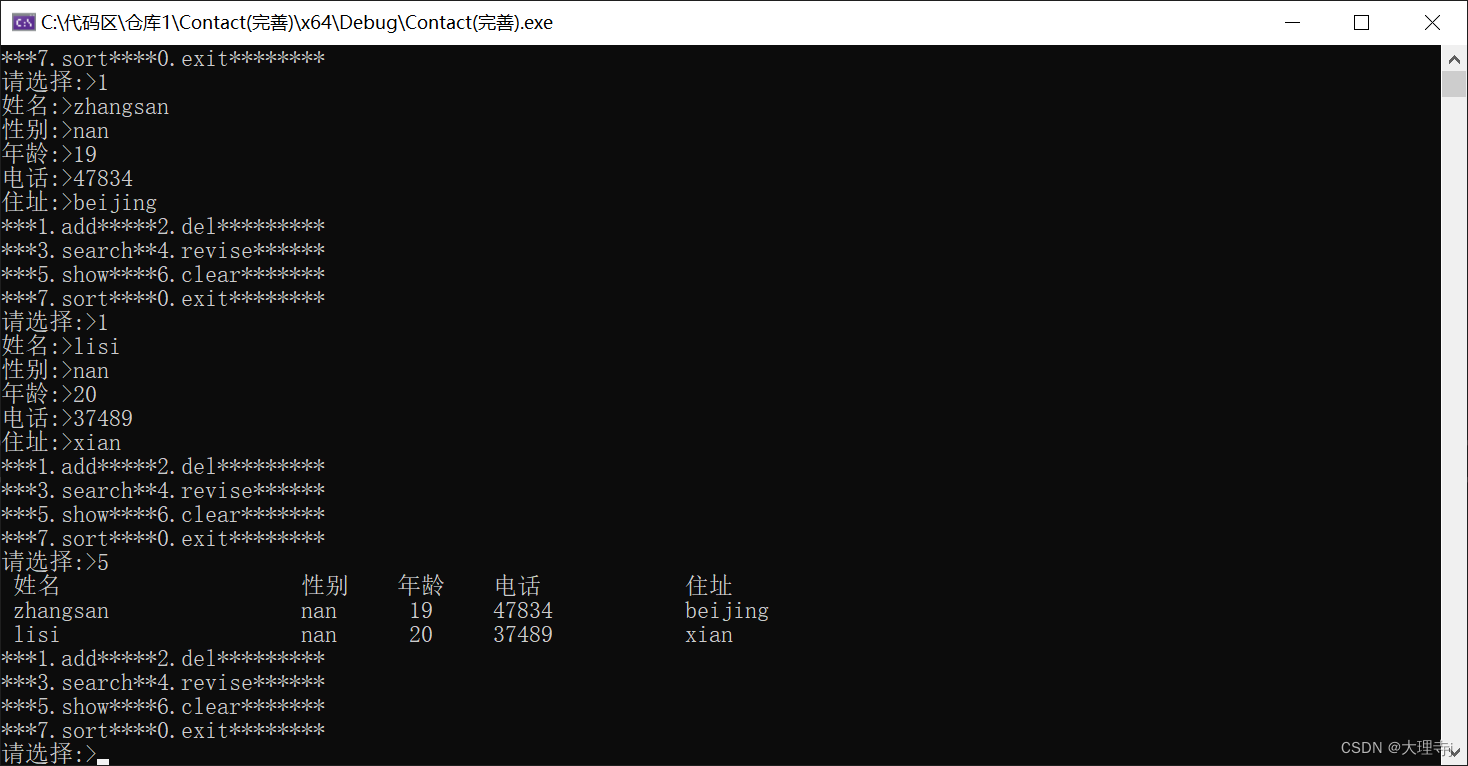Close the Contact console window
Viewport: 1468px width, 766px height.
pos(1432,22)
